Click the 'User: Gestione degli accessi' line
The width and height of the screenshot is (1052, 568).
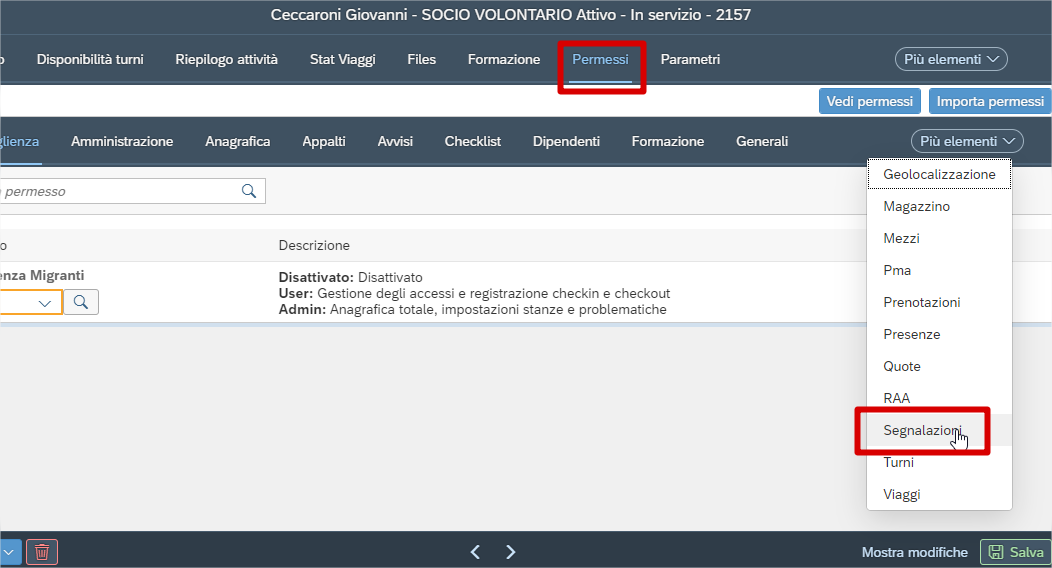click(x=474, y=293)
